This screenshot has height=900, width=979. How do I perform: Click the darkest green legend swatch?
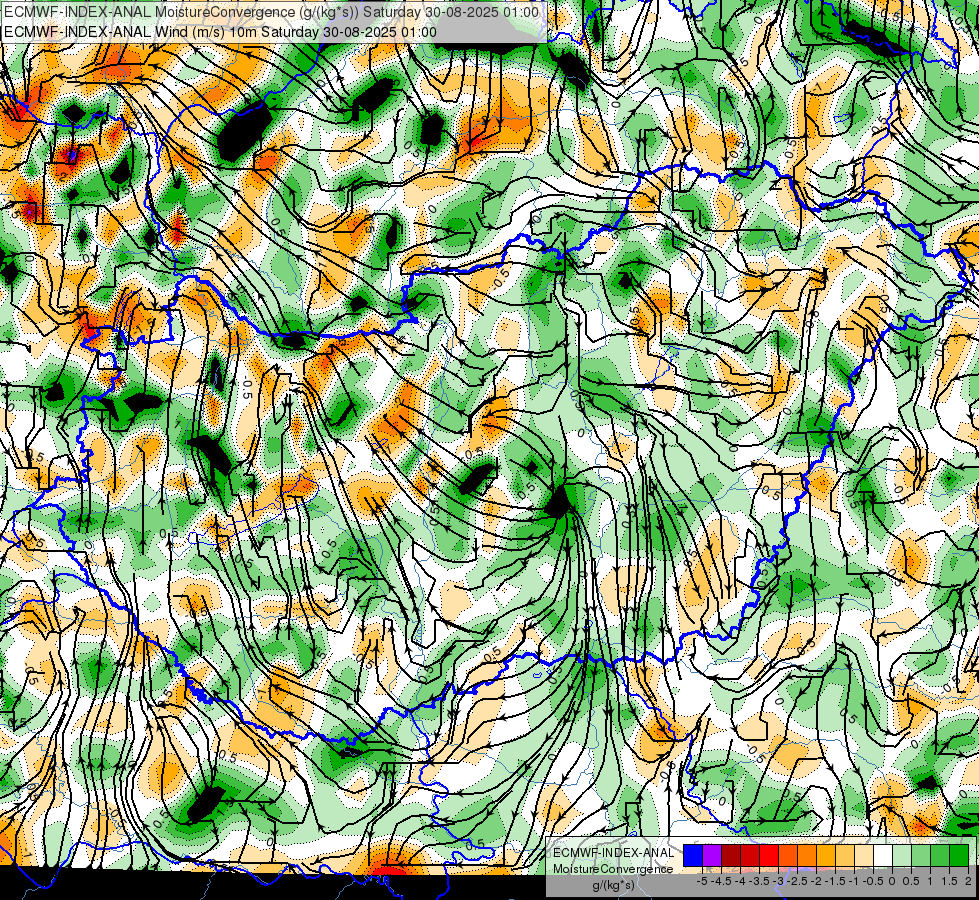tap(959, 856)
